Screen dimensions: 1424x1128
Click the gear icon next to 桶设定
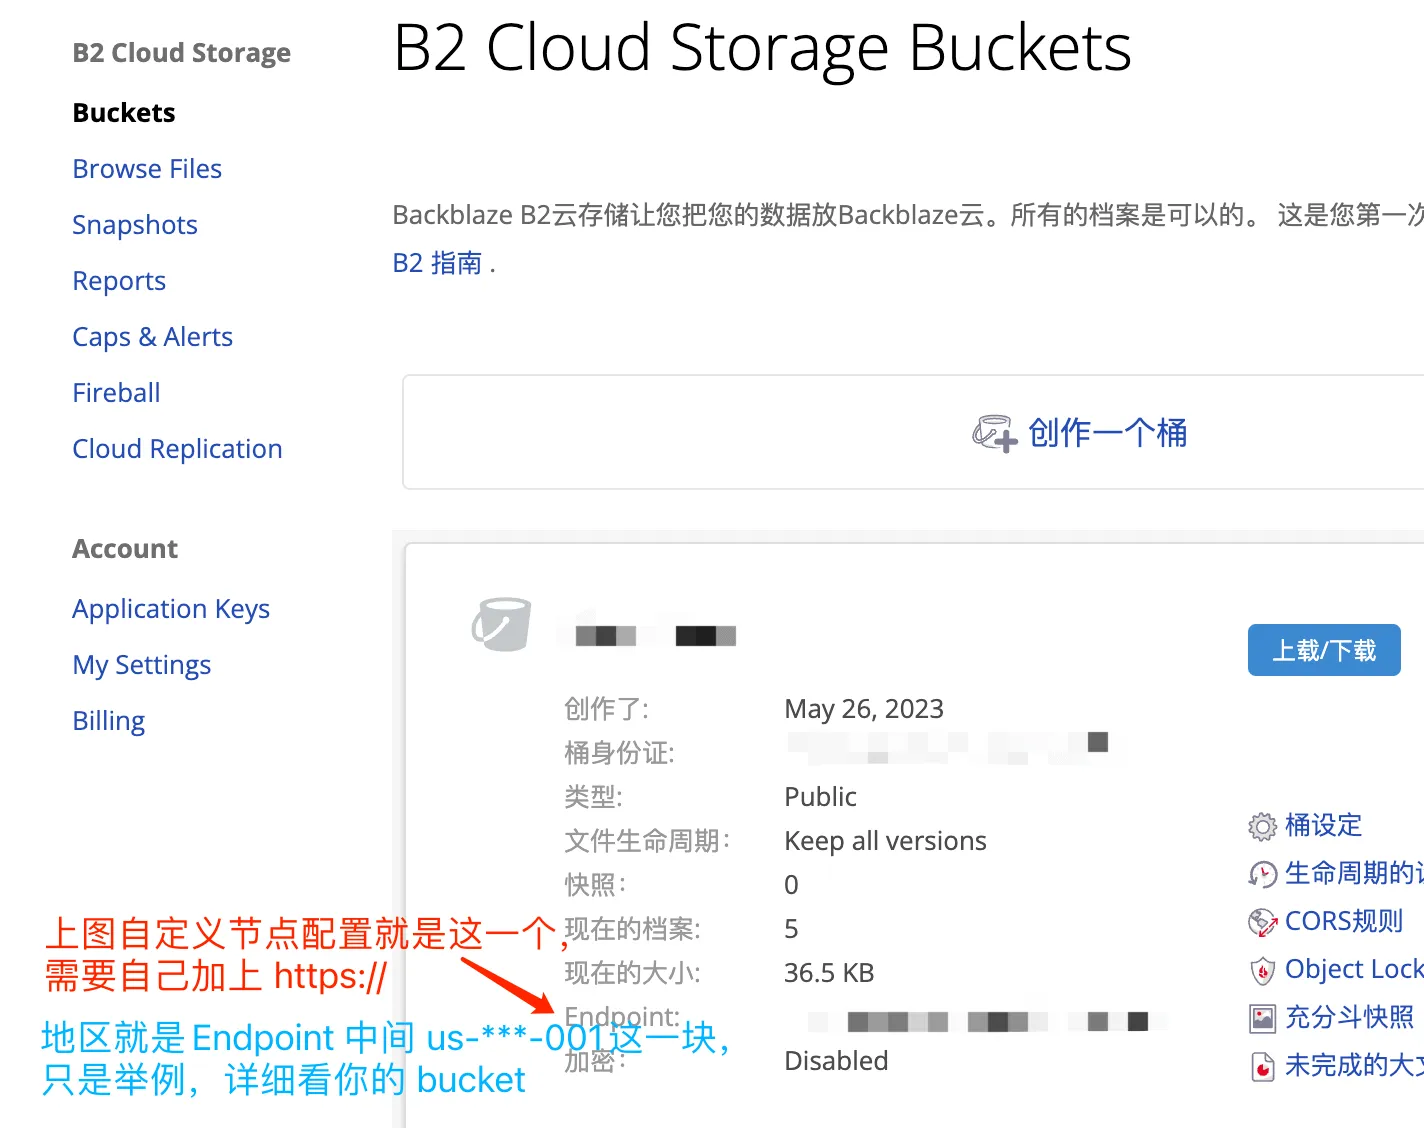pyautogui.click(x=1263, y=826)
